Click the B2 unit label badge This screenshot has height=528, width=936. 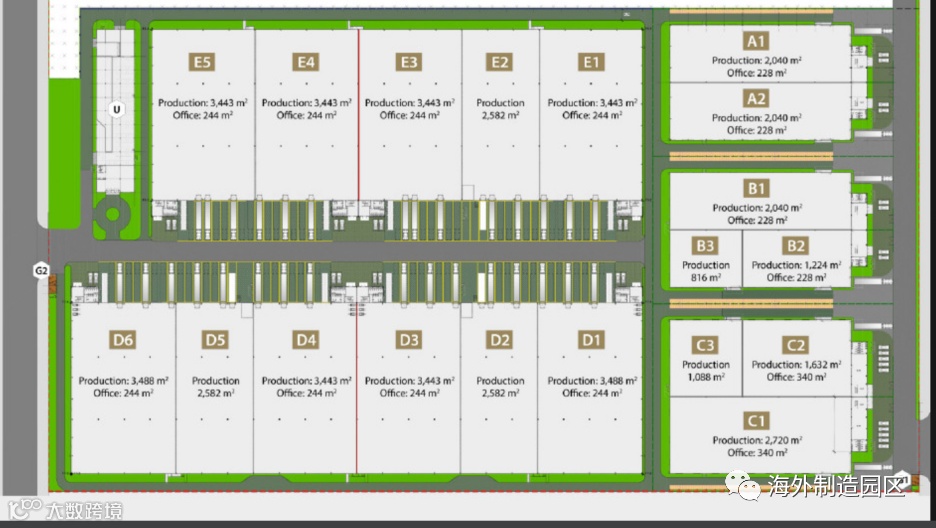pyautogui.click(x=796, y=246)
